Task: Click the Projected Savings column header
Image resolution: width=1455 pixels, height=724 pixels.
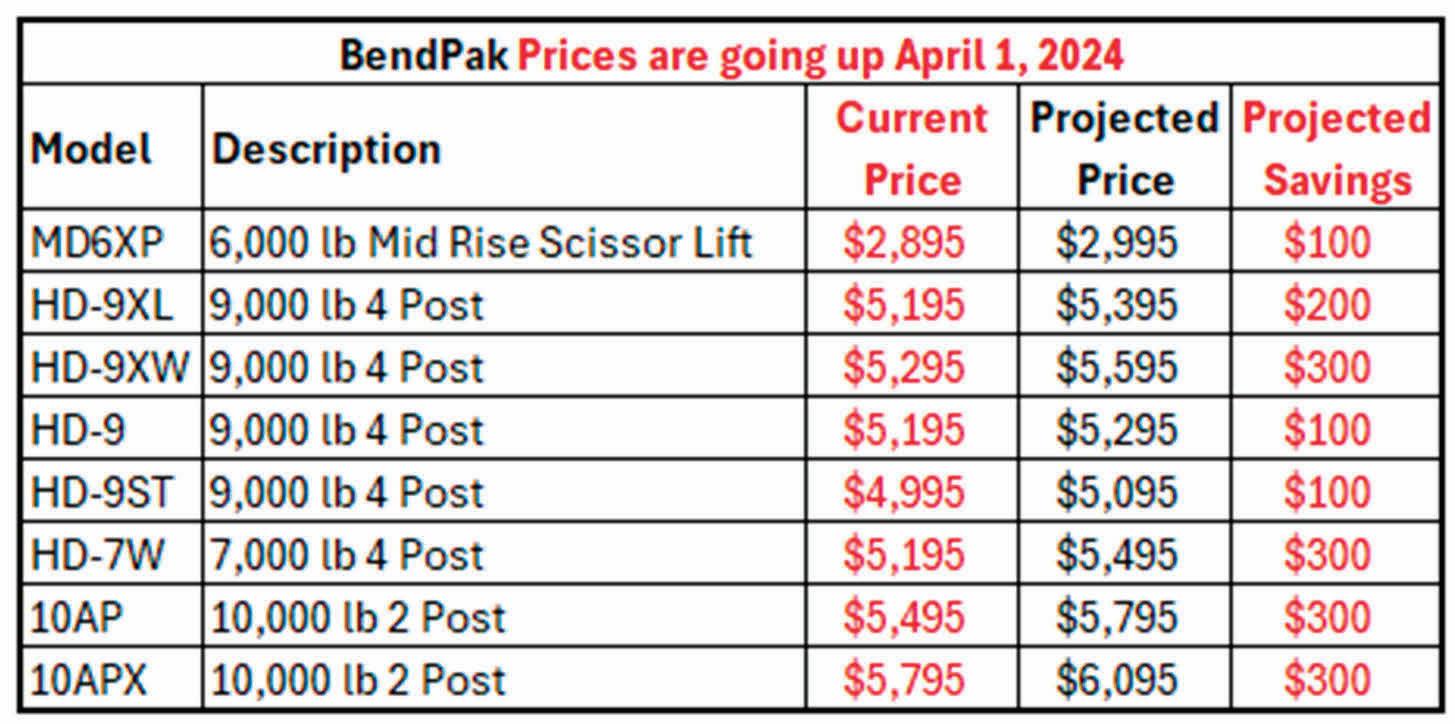Action: point(1336,149)
